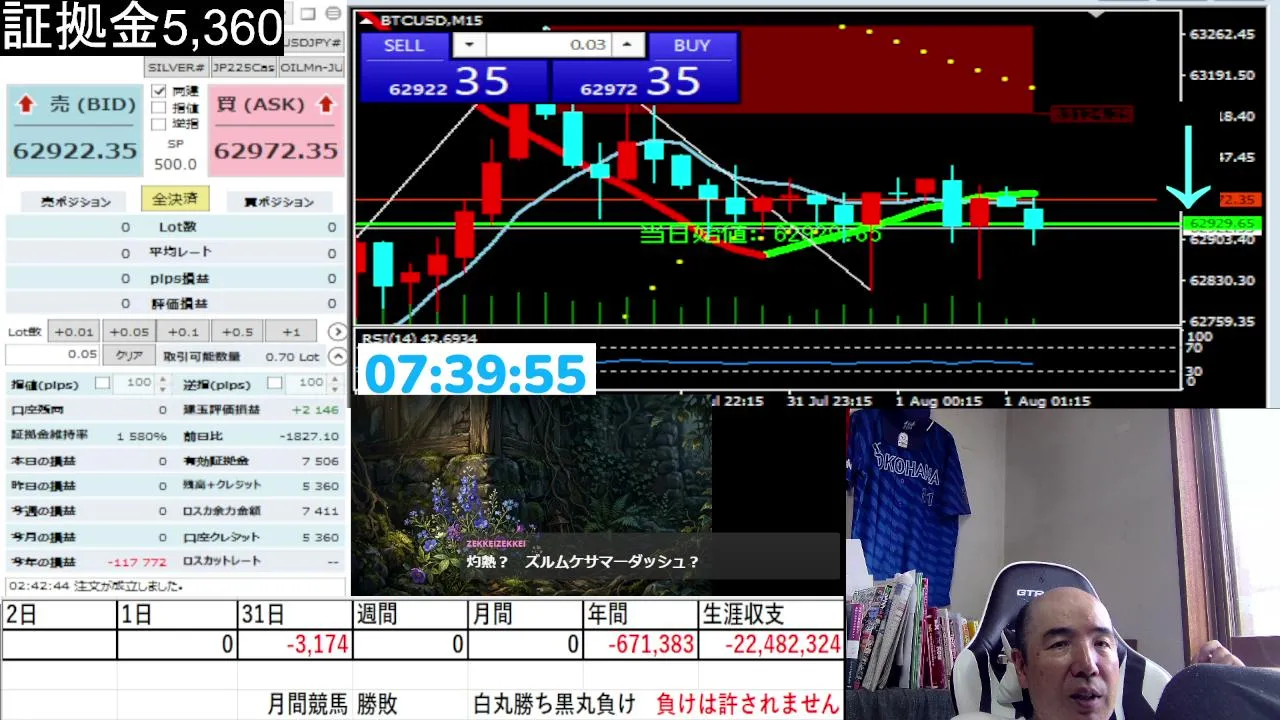Click the price scale label 63262.45
Screen dimensions: 1280x720
1222,34
